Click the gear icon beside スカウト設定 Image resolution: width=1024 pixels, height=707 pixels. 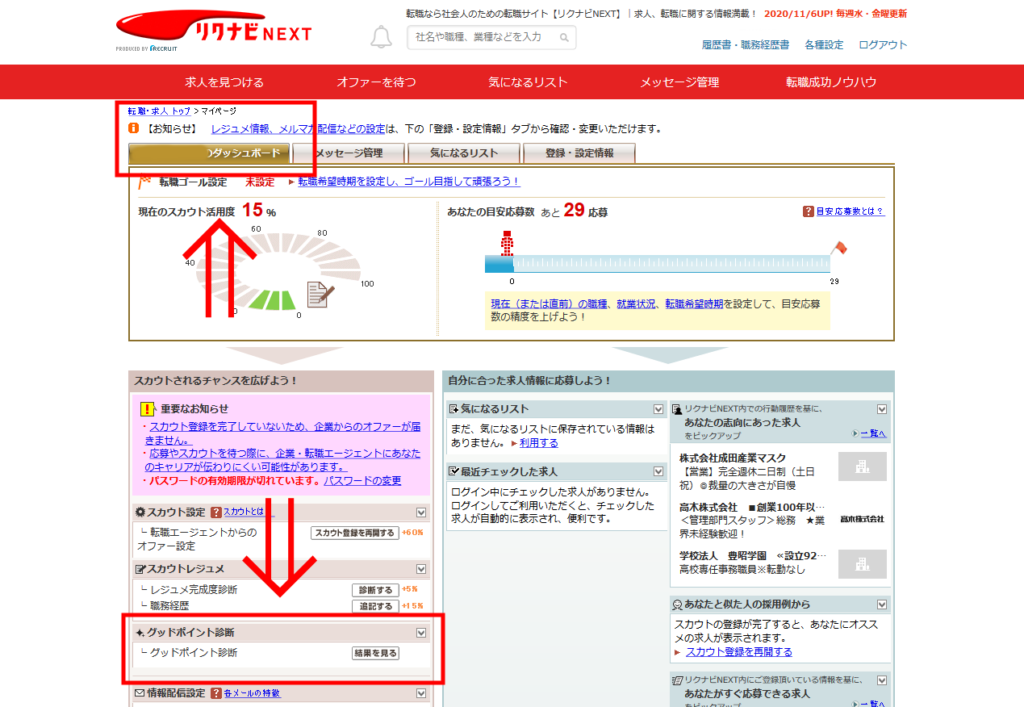click(x=140, y=512)
